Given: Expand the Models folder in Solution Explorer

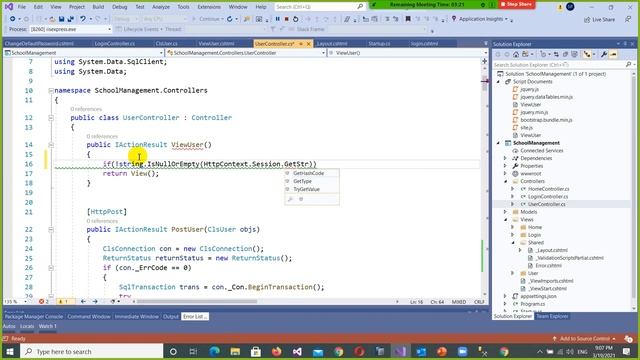Looking at the screenshot, I should click(x=505, y=212).
